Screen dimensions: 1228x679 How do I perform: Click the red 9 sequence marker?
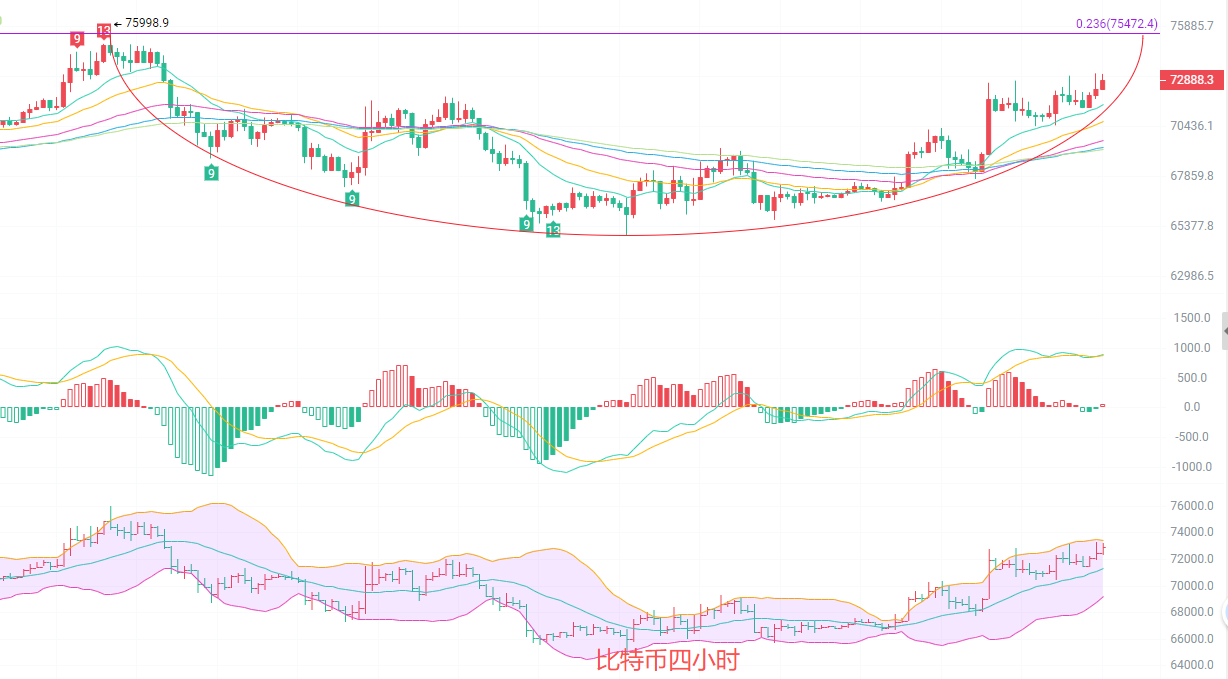coord(77,39)
